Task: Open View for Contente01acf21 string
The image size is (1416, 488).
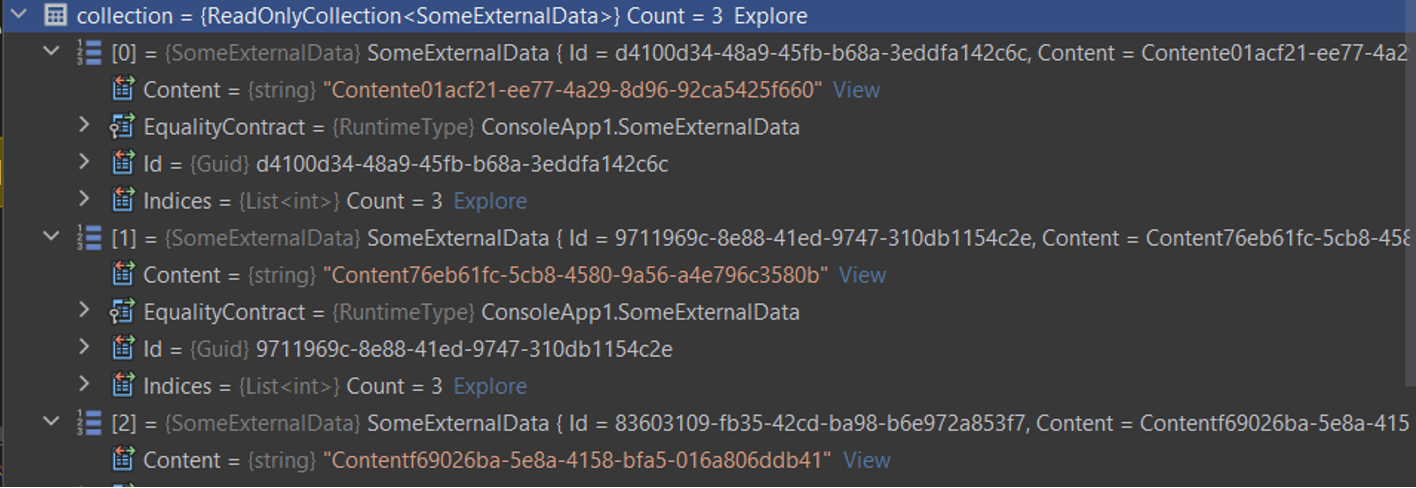Action: (856, 90)
